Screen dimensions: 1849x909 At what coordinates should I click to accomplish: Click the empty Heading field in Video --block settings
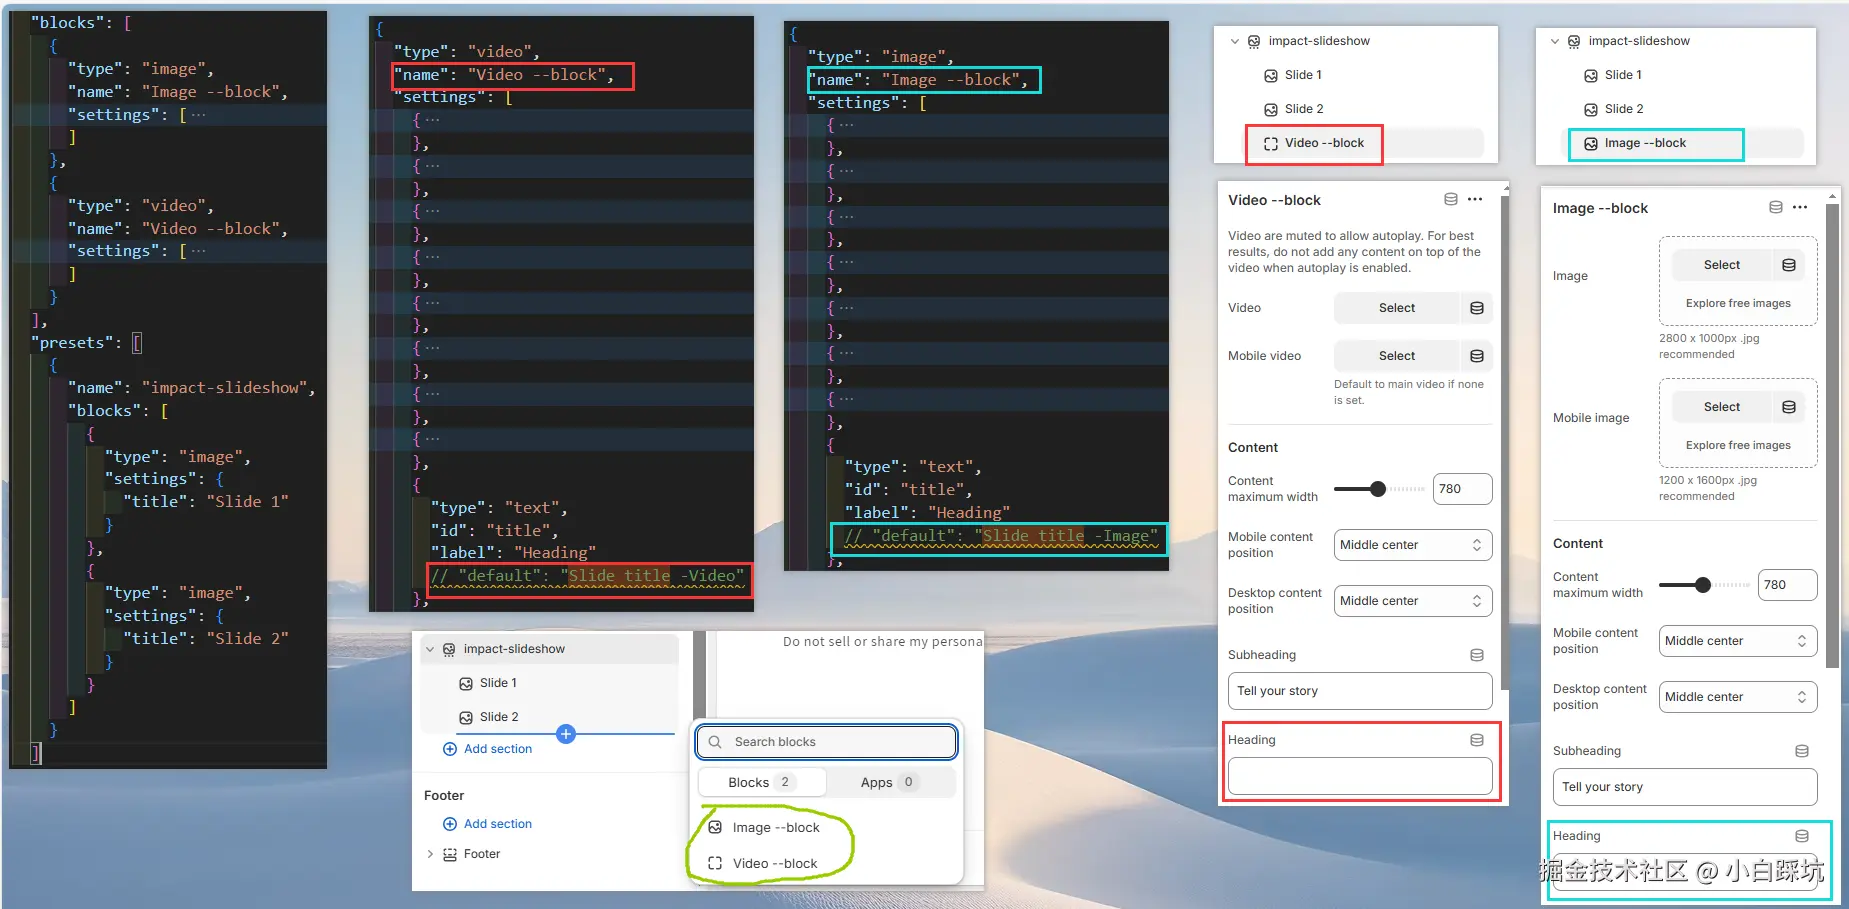1360,776
